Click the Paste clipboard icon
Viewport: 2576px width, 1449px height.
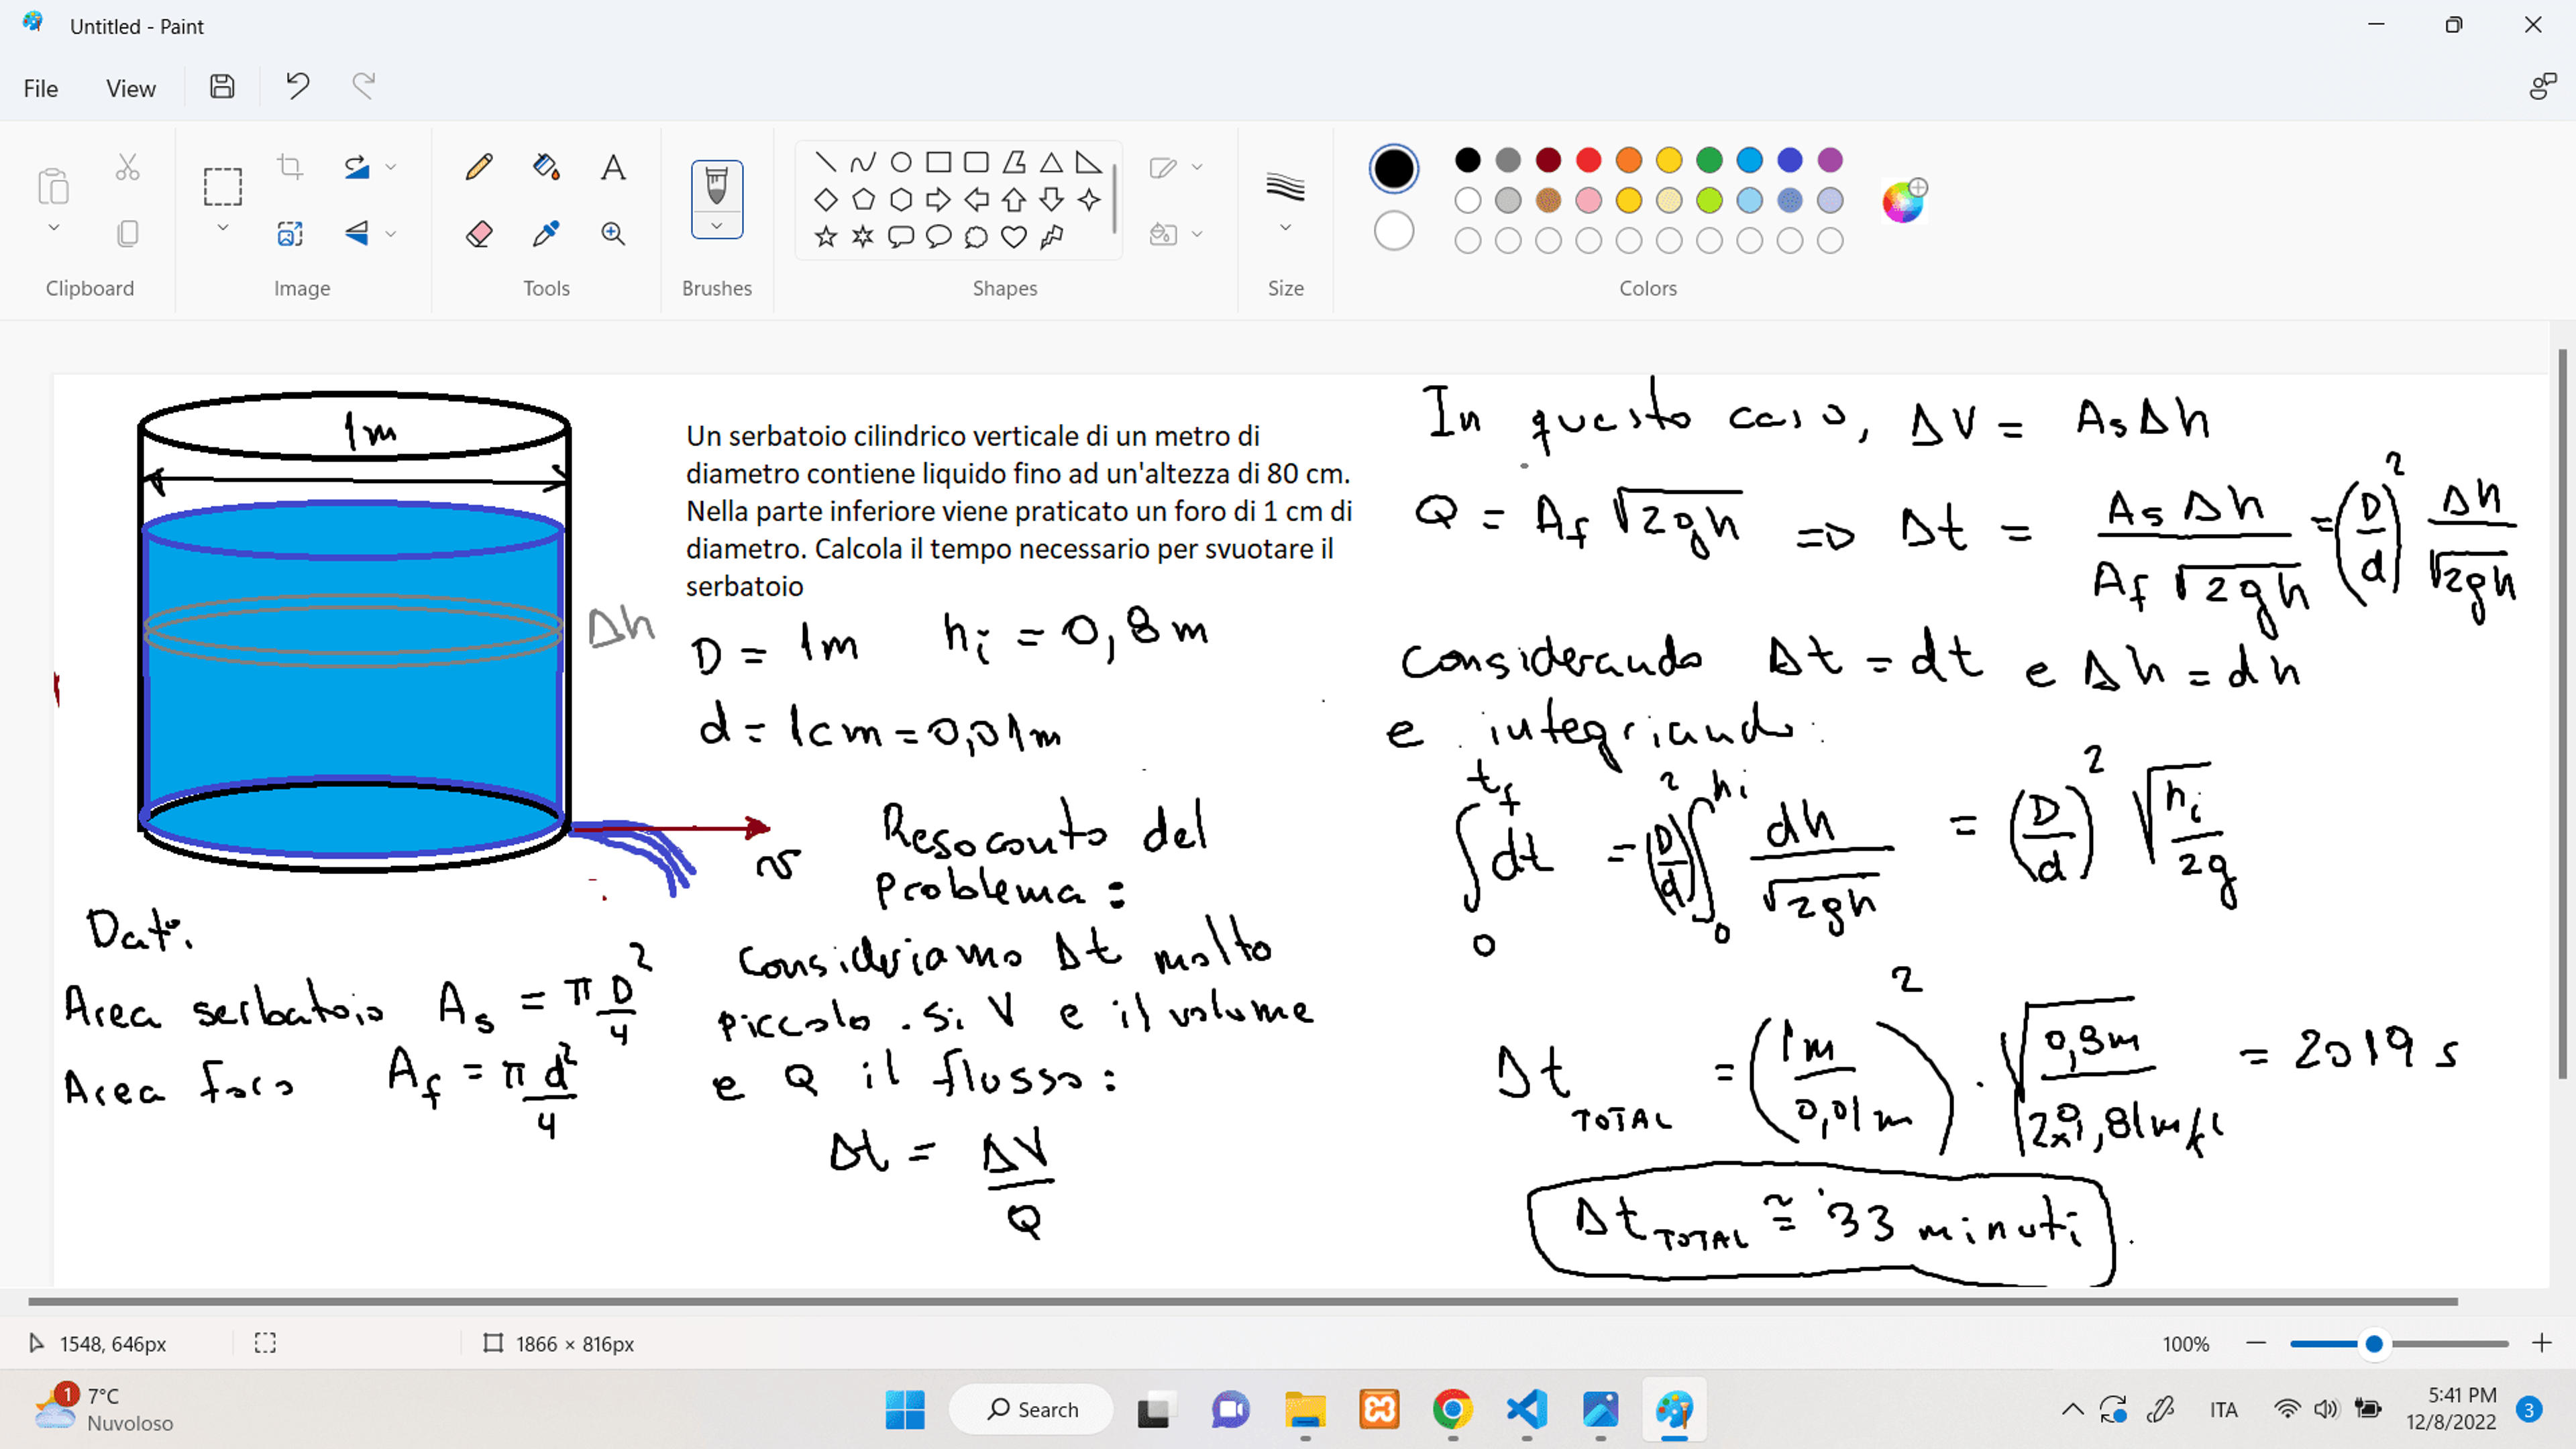pyautogui.click(x=53, y=186)
